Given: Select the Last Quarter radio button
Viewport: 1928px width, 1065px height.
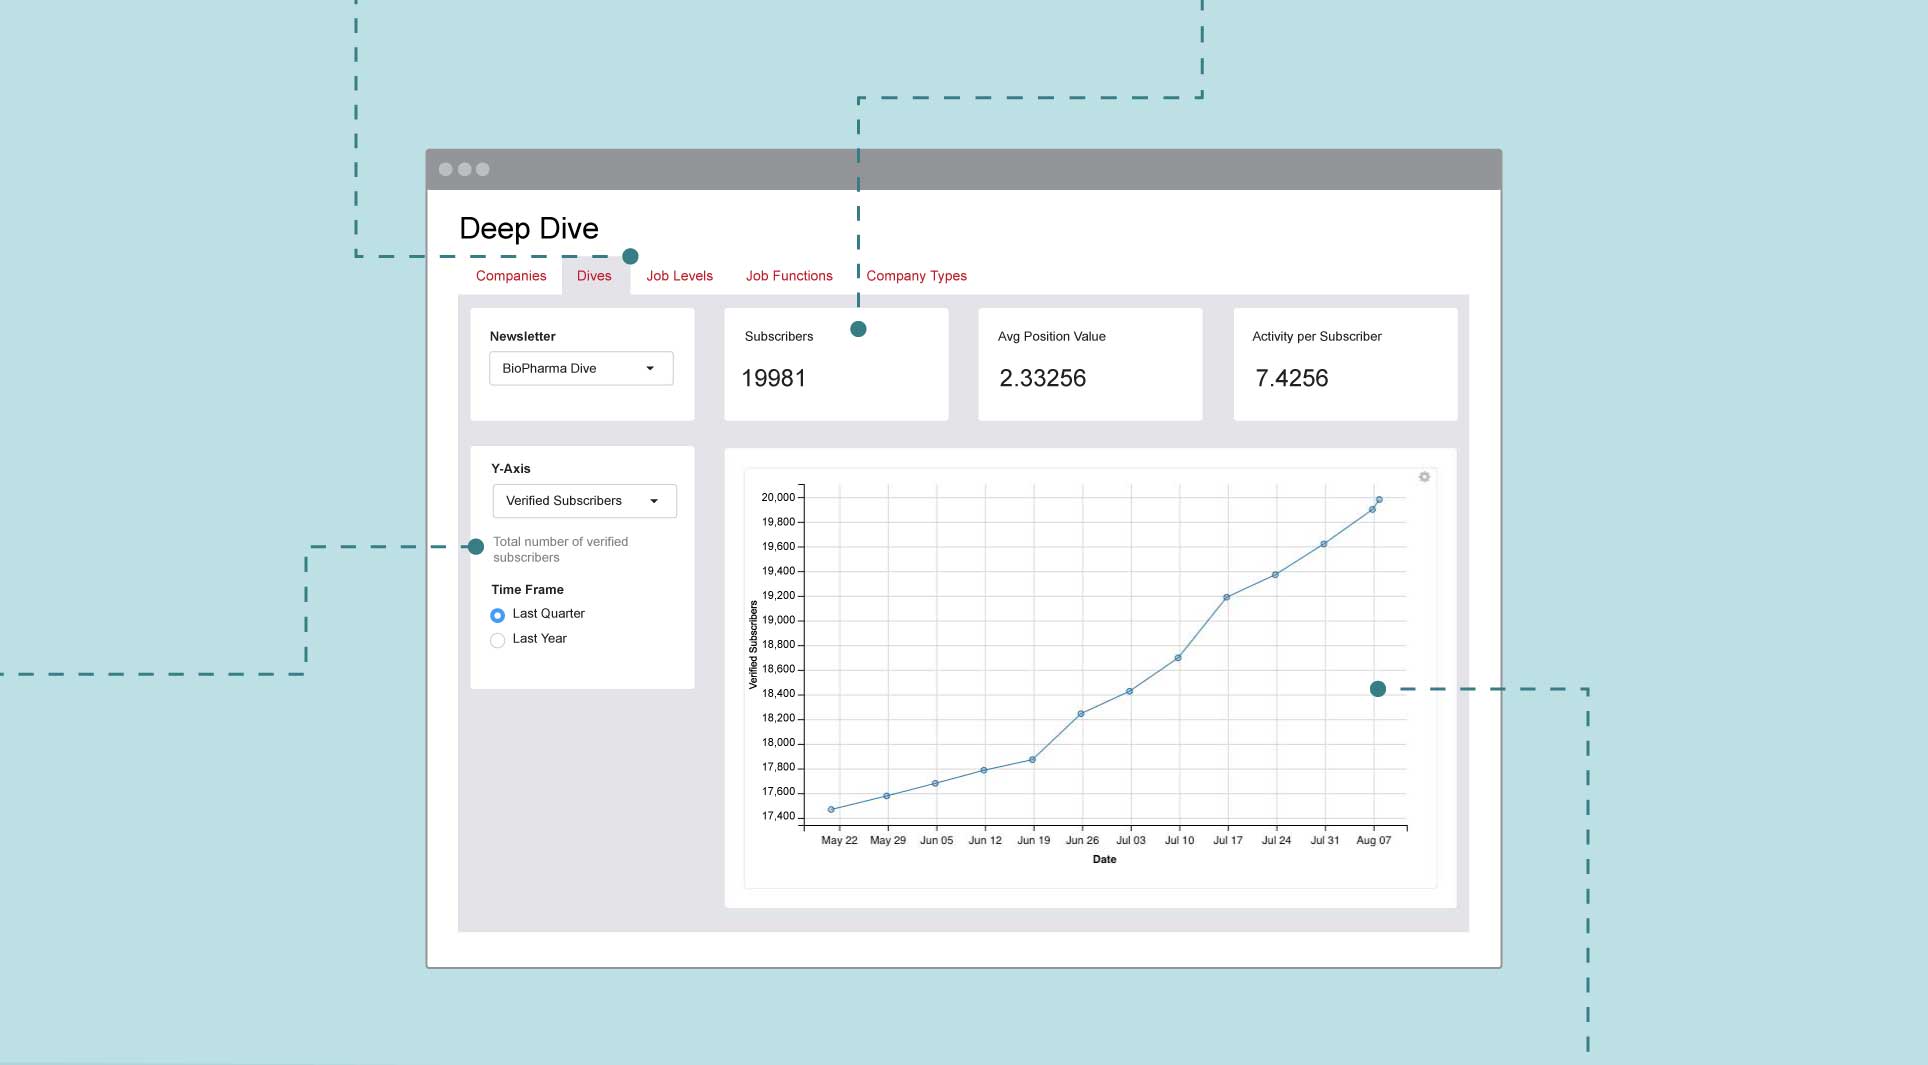Looking at the screenshot, I should (x=497, y=615).
